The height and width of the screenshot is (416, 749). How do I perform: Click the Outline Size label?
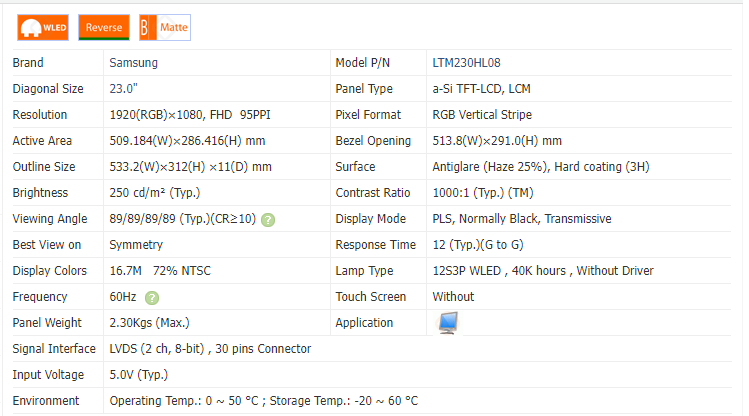44,167
